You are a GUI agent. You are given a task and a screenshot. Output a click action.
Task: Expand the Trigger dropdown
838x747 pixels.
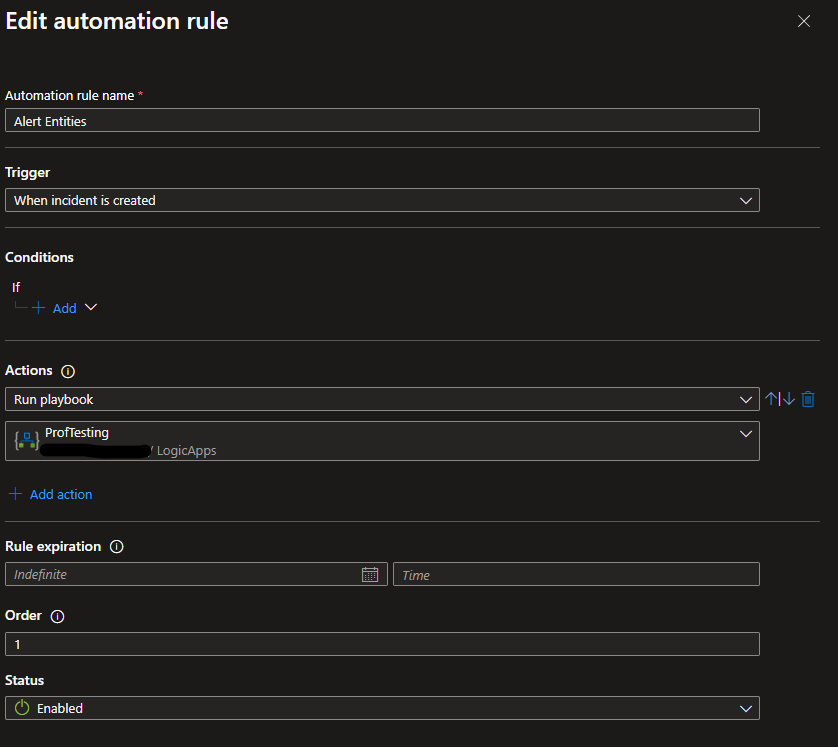745,200
